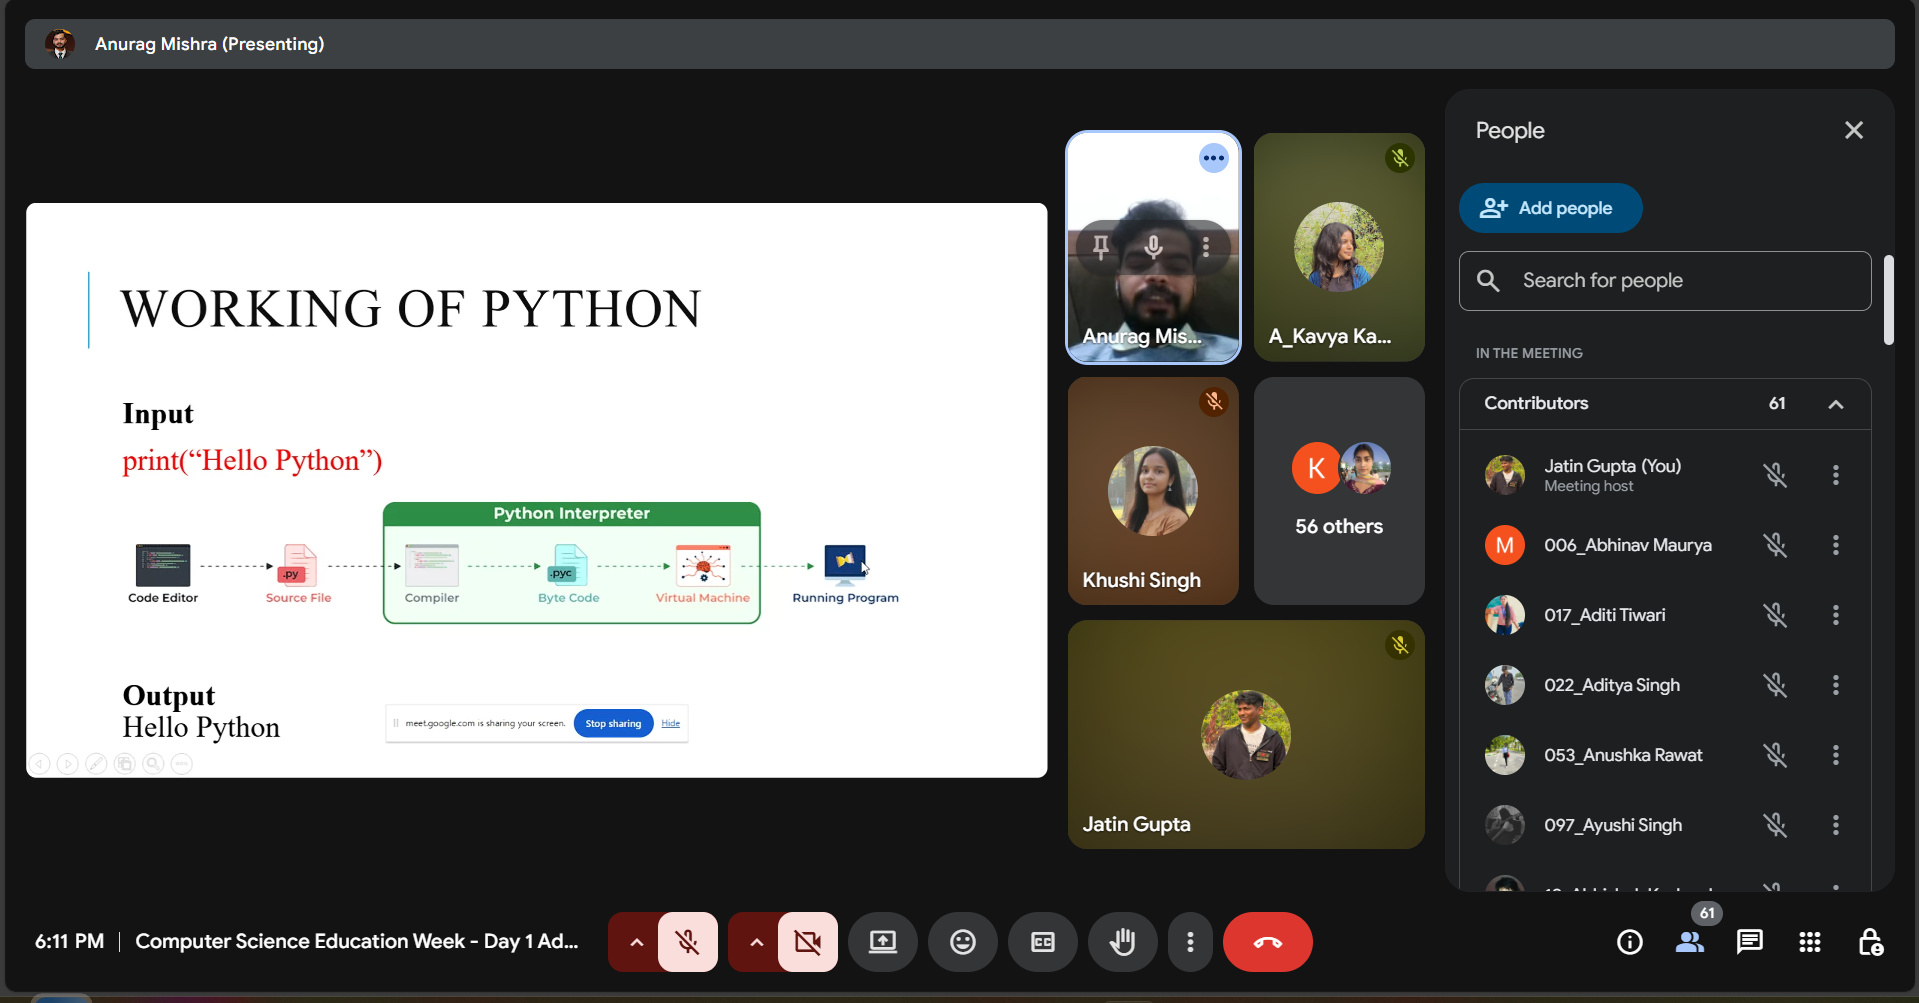Pin Anurag Mishra's video tile
1919x1003 pixels.
pos(1100,246)
